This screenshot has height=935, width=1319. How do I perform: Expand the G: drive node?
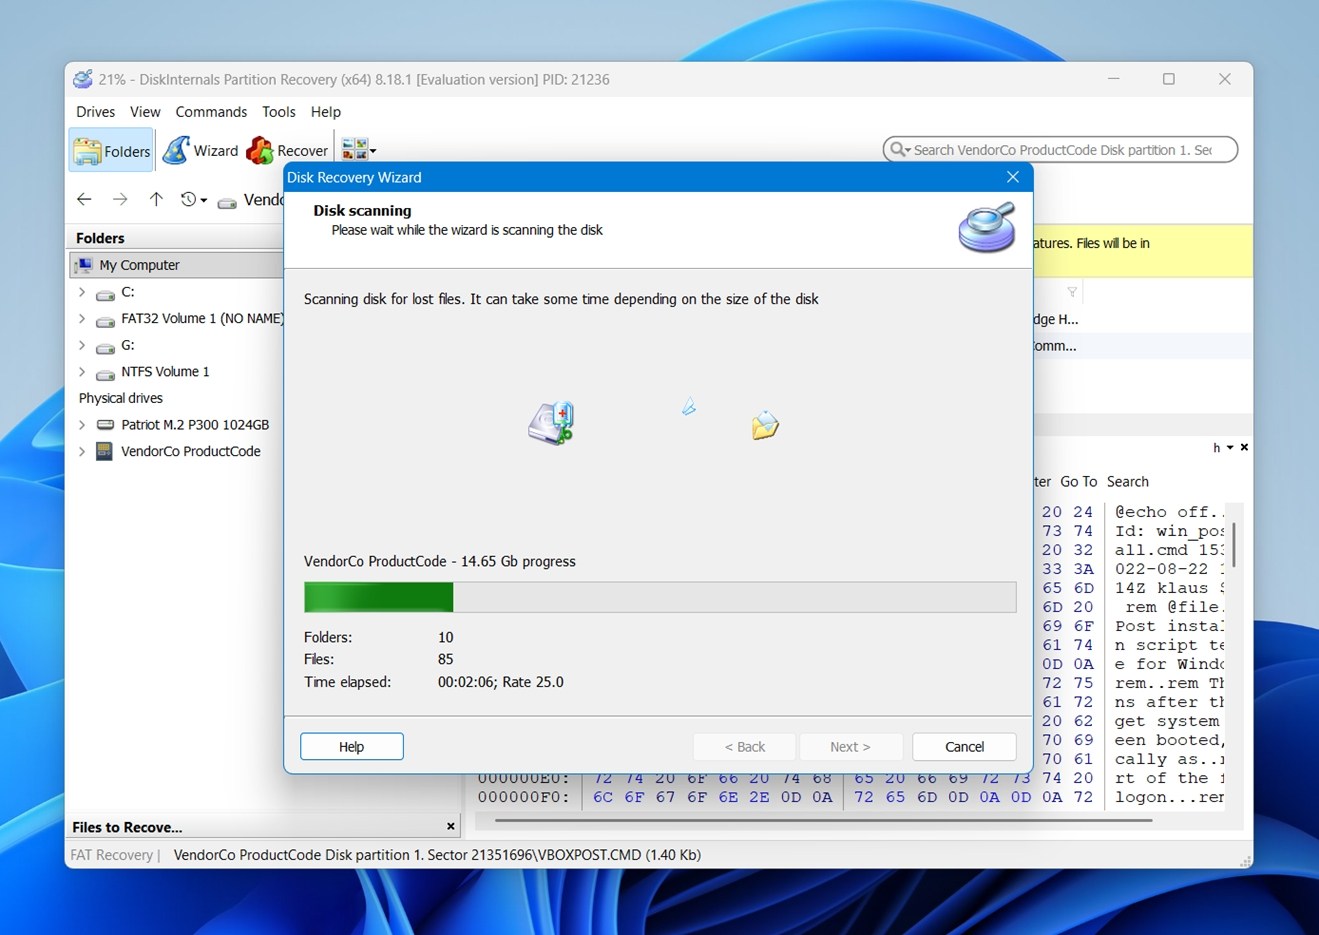[82, 346]
